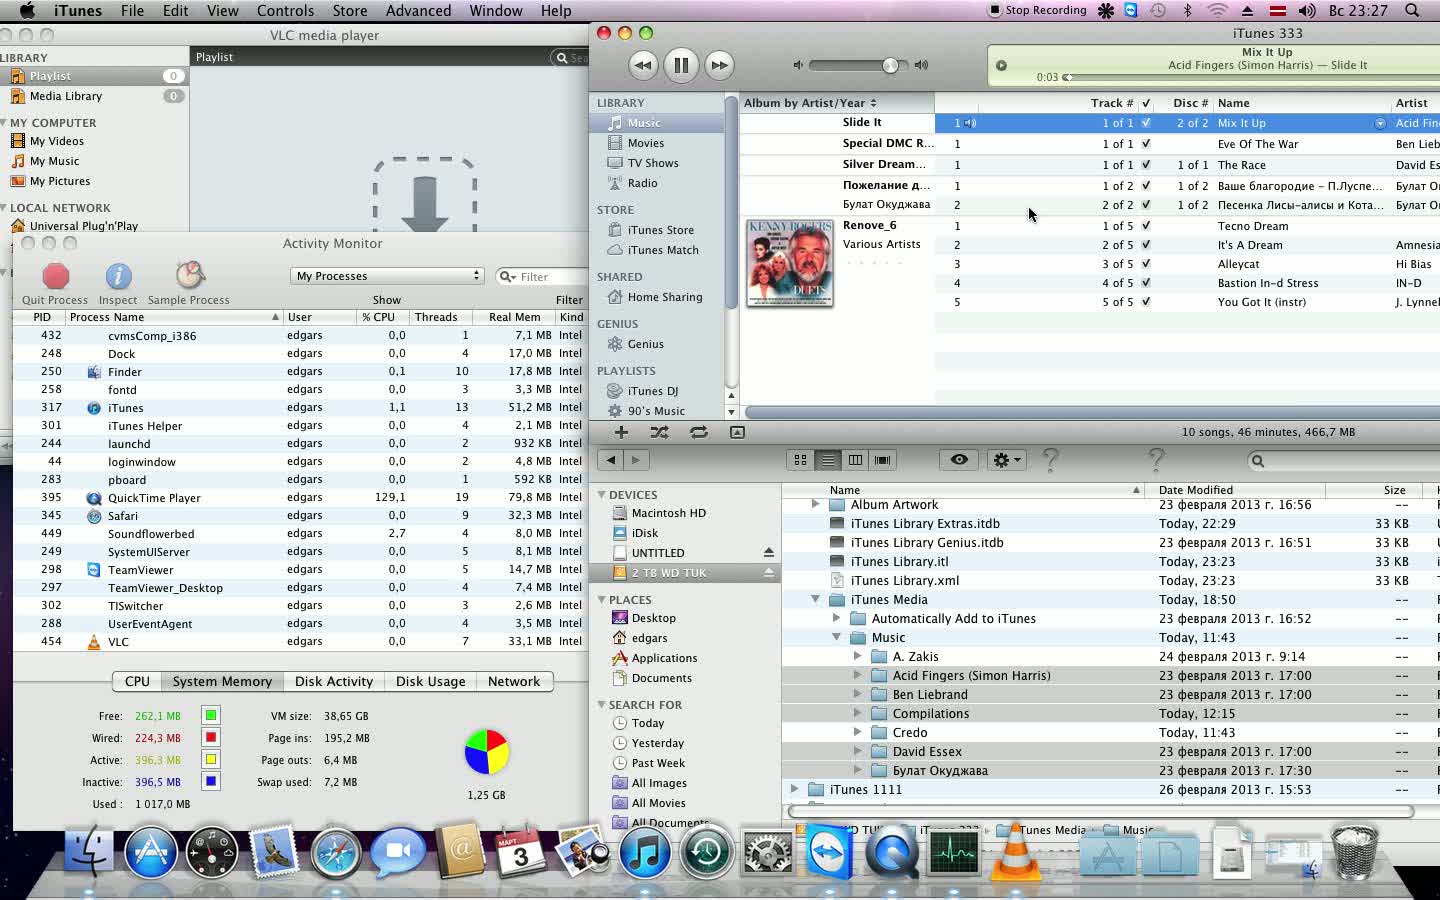The image size is (1440, 900).
Task: Uncheck Mix It Up track checkbox
Action: (x=1146, y=123)
